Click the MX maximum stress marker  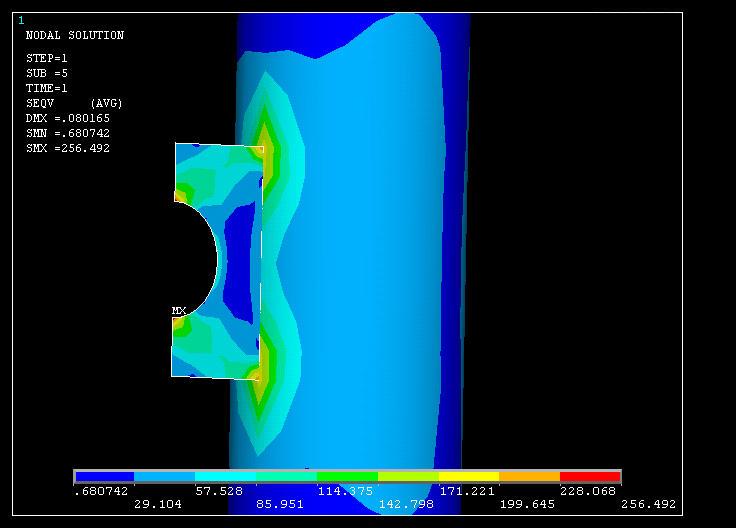point(179,311)
